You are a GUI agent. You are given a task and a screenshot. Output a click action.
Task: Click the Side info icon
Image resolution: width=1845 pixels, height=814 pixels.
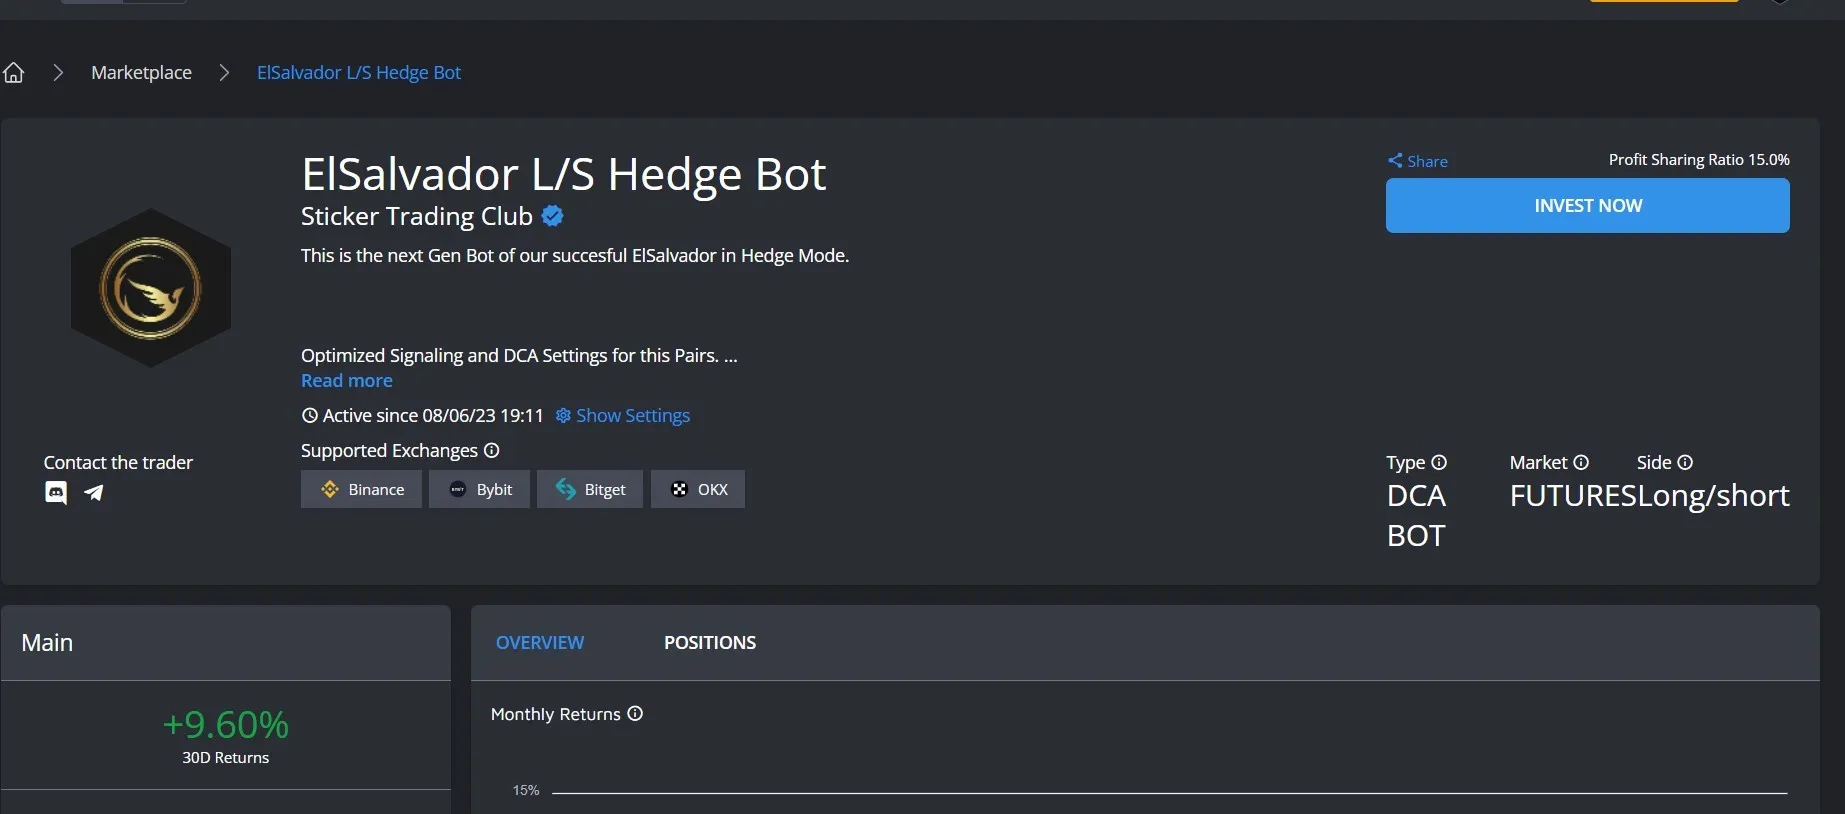pos(1685,462)
